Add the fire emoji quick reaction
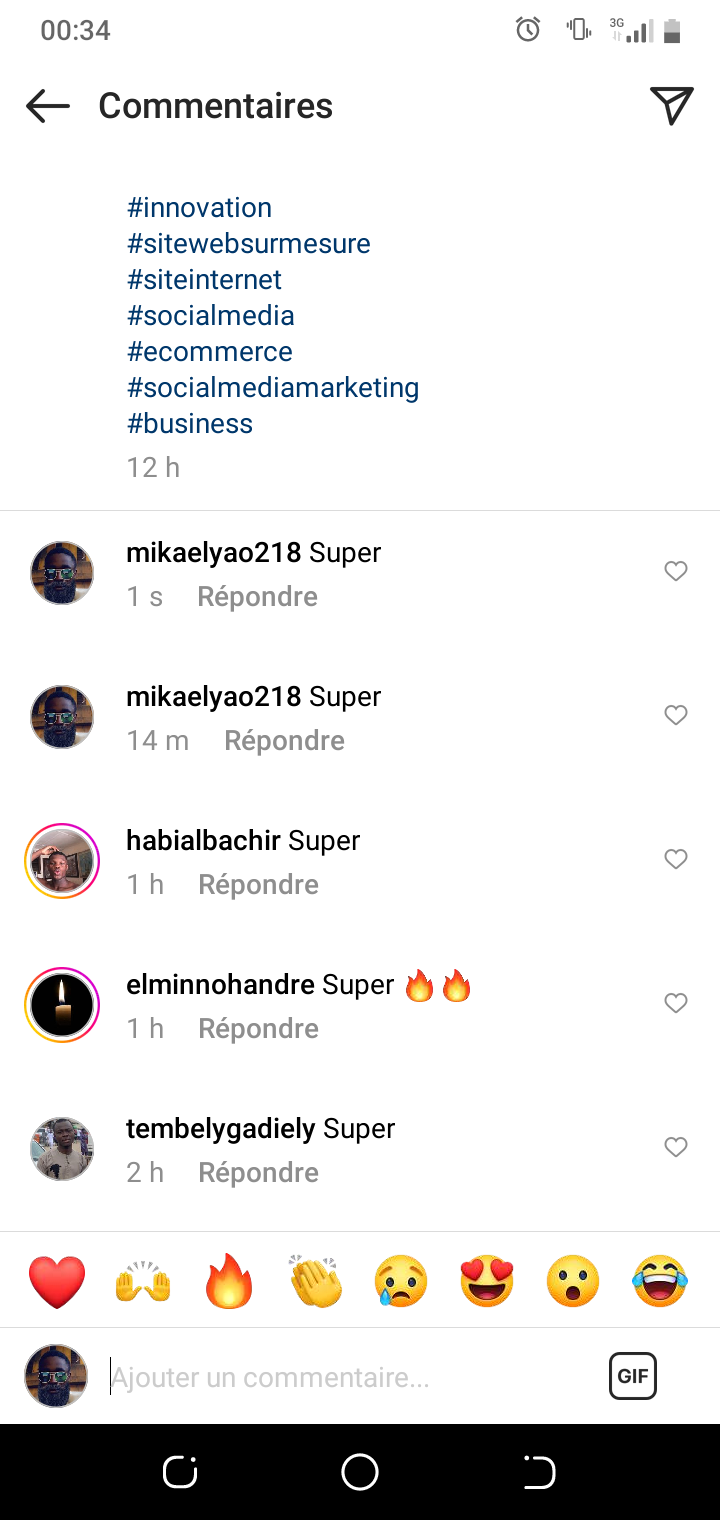The height and width of the screenshot is (1520, 720). (230, 1281)
